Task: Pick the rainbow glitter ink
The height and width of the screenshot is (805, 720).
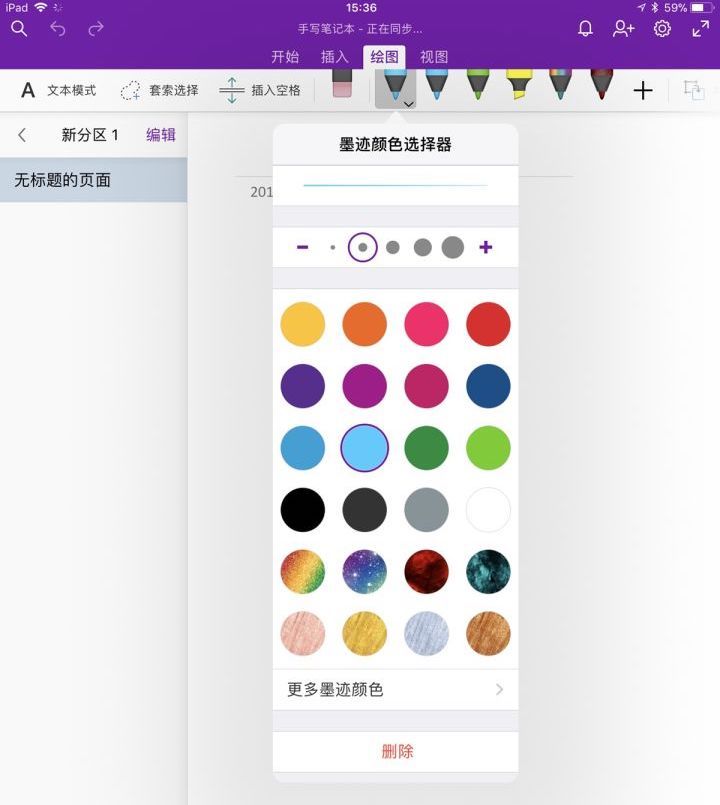Action: [302, 572]
